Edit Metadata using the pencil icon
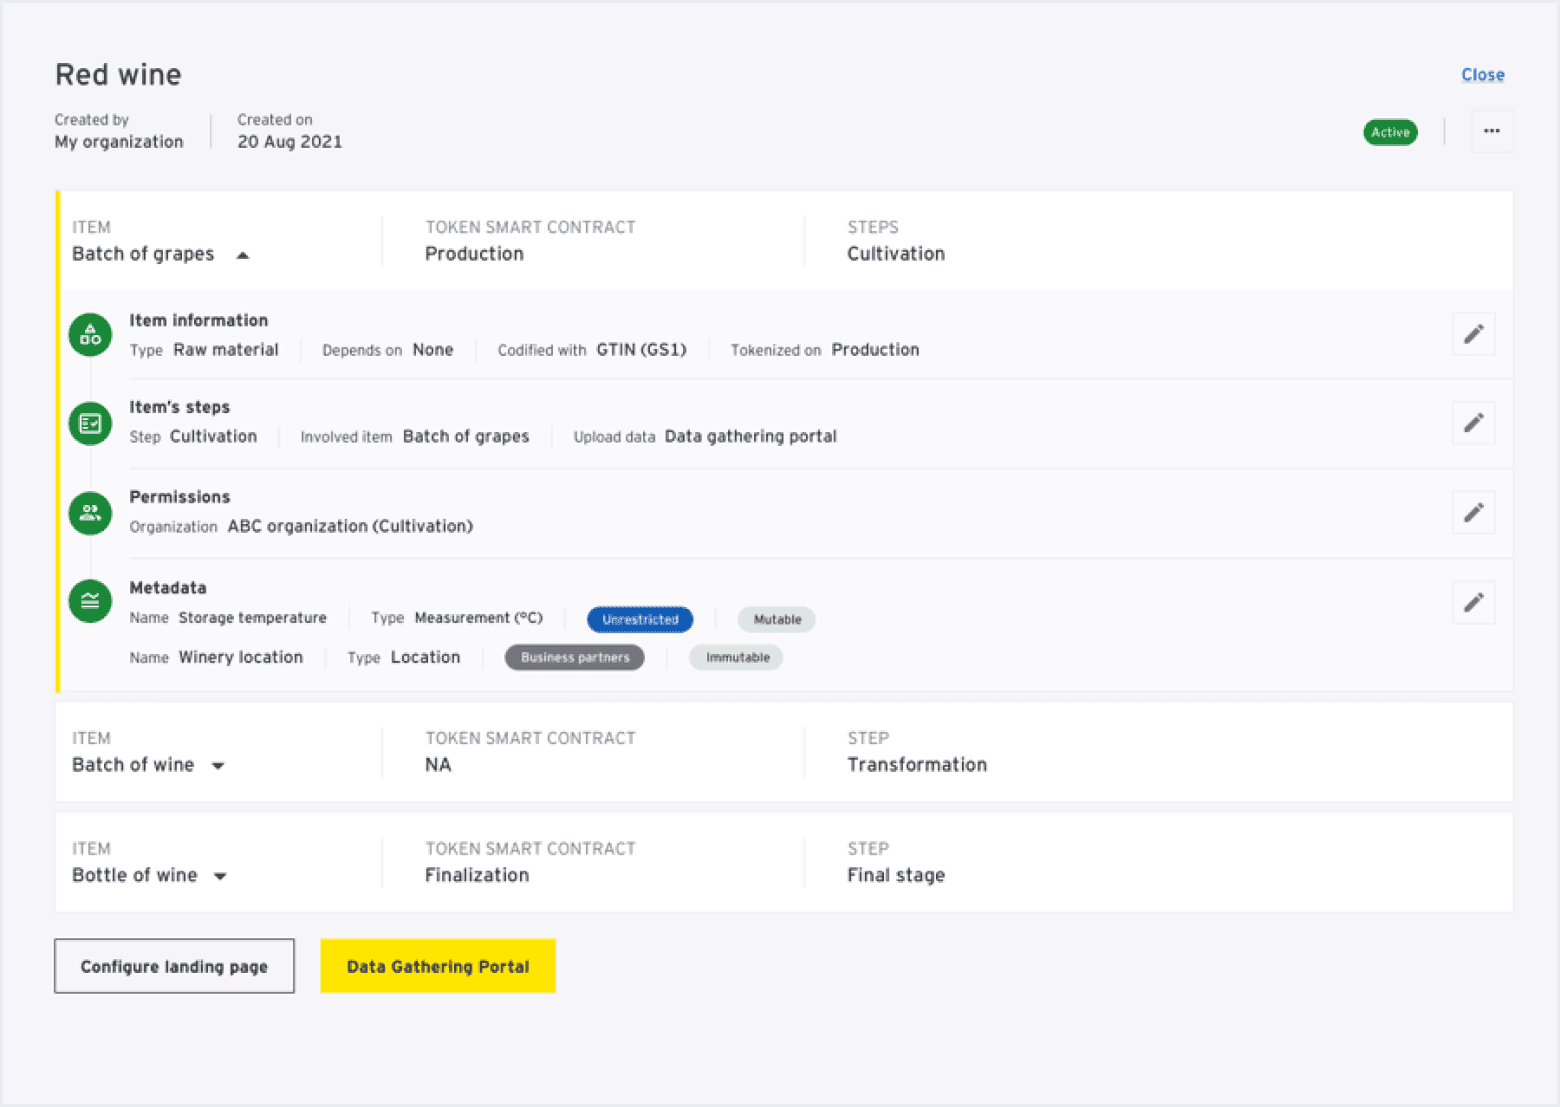1560x1107 pixels. pyautogui.click(x=1473, y=602)
